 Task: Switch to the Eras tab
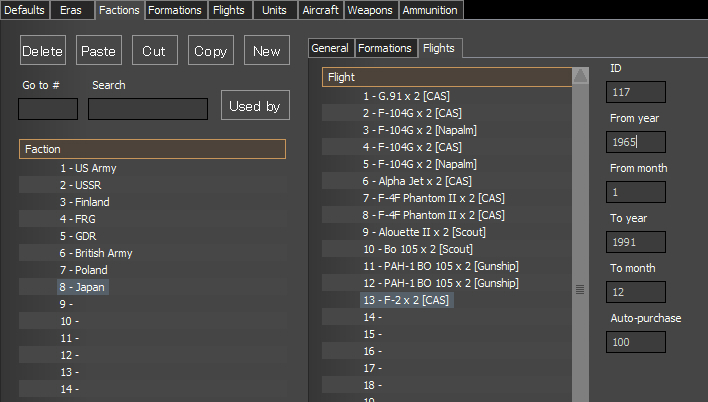point(71,10)
